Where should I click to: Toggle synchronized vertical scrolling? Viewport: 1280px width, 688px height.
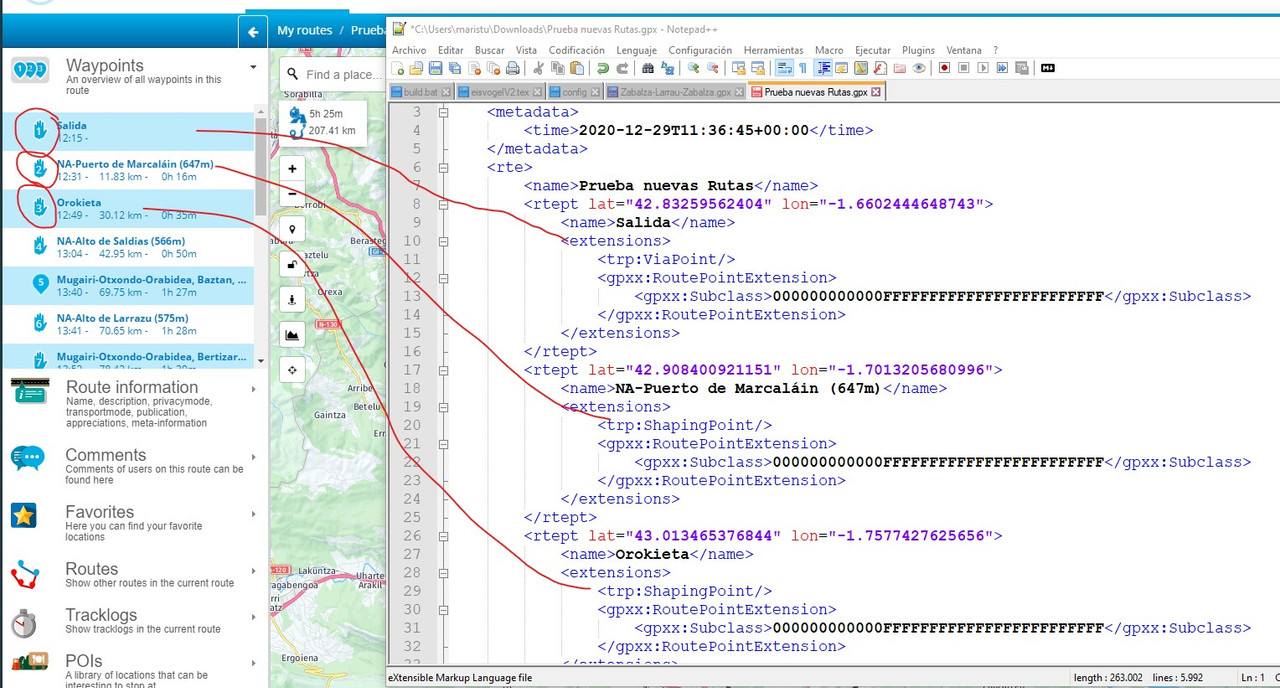point(738,68)
